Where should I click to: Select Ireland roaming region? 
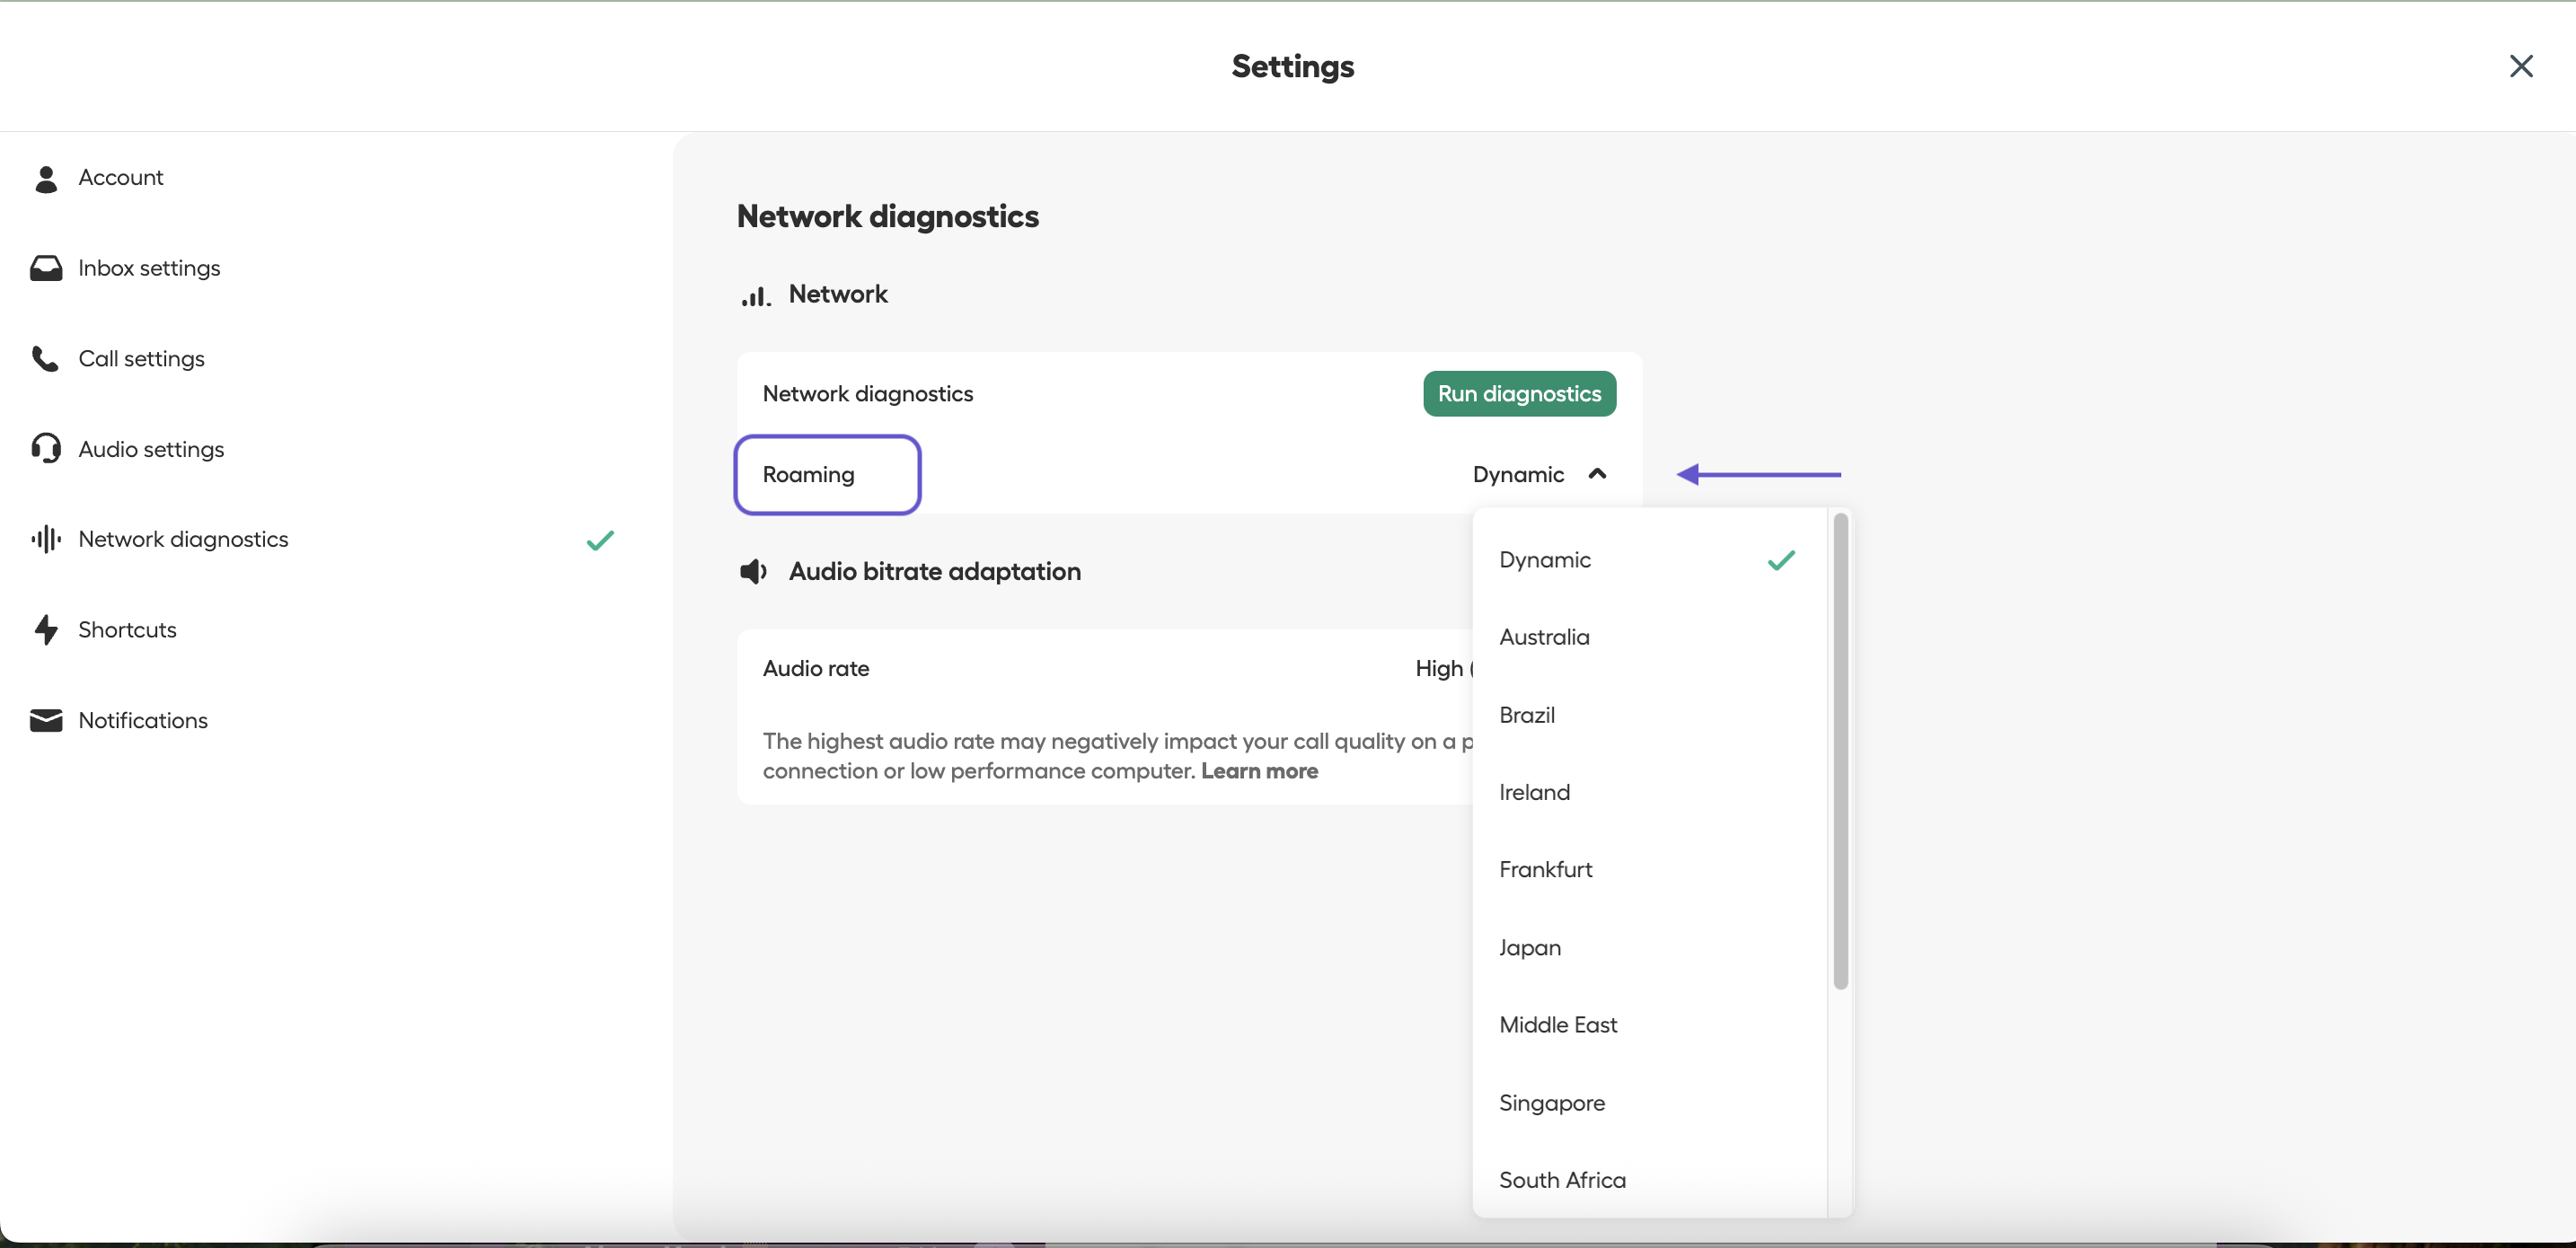1649,792
